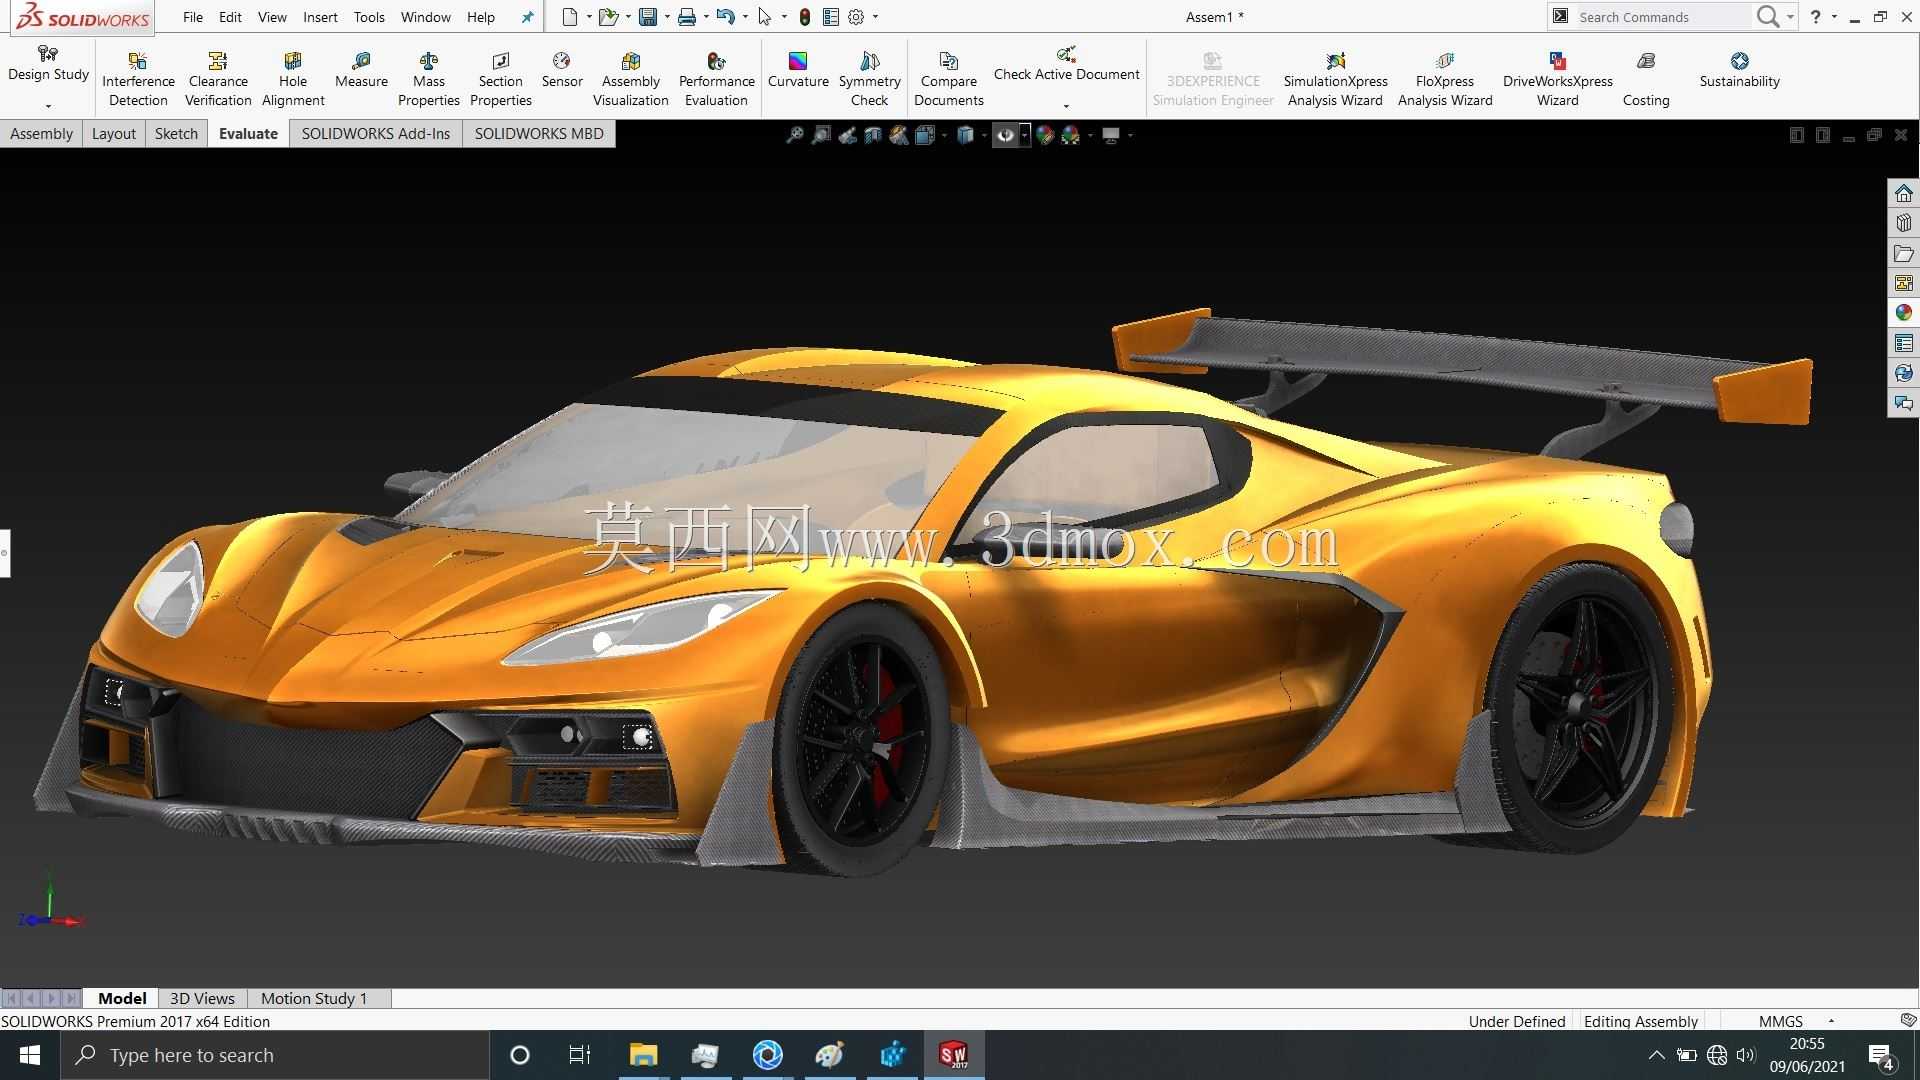Click Windows taskbar search box
The image size is (1920, 1080).
[x=276, y=1055]
